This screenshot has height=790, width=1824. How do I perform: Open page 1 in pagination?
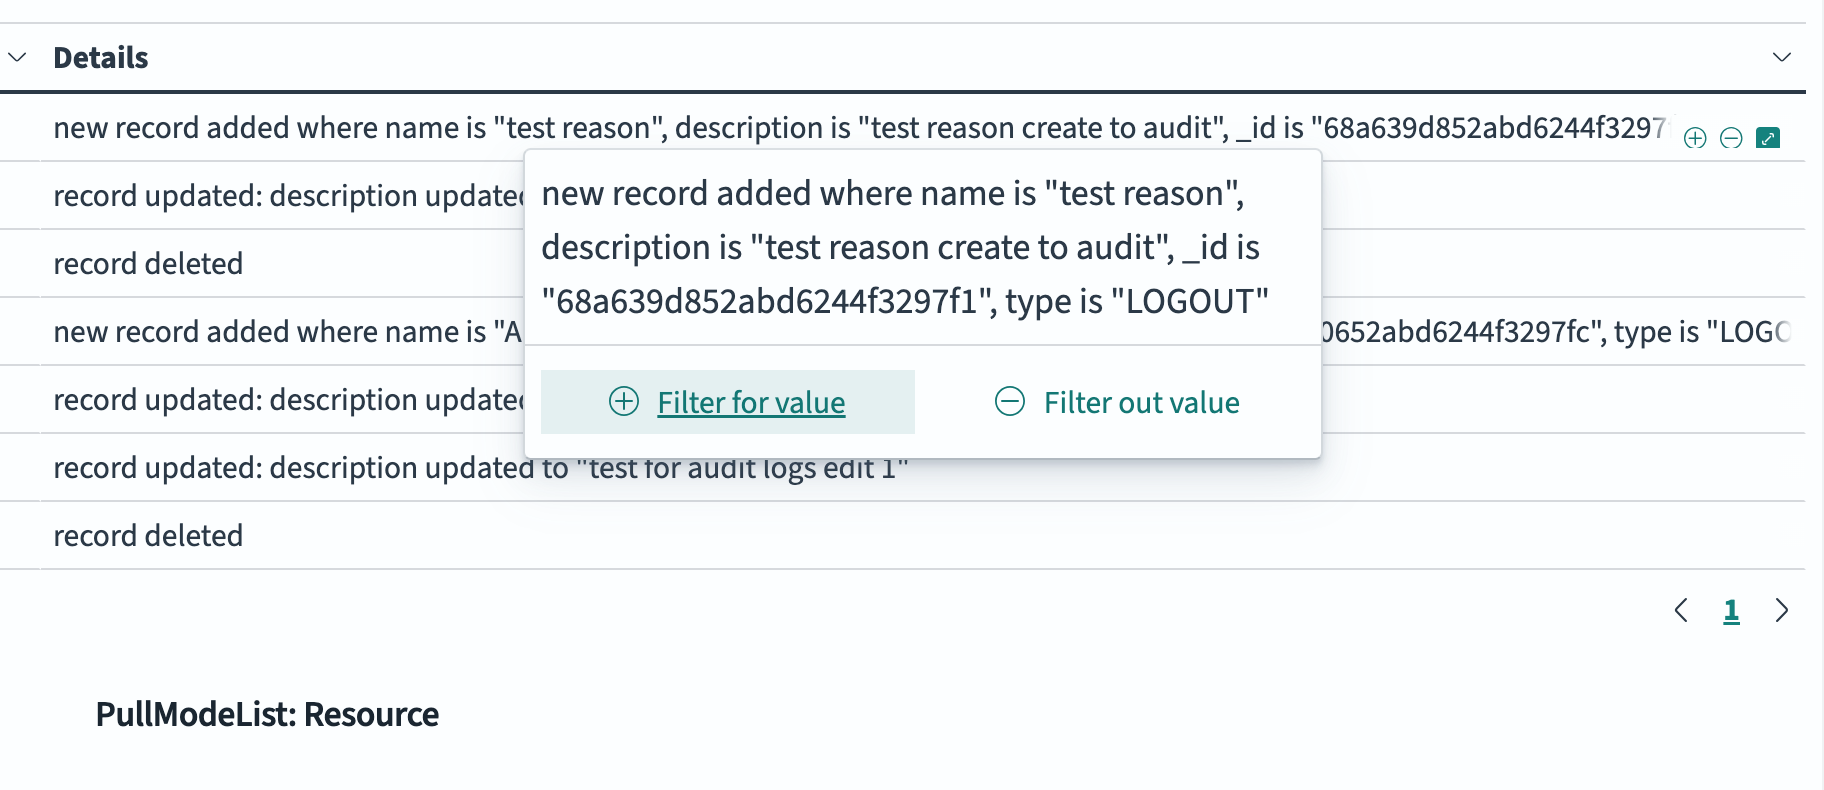point(1731,610)
